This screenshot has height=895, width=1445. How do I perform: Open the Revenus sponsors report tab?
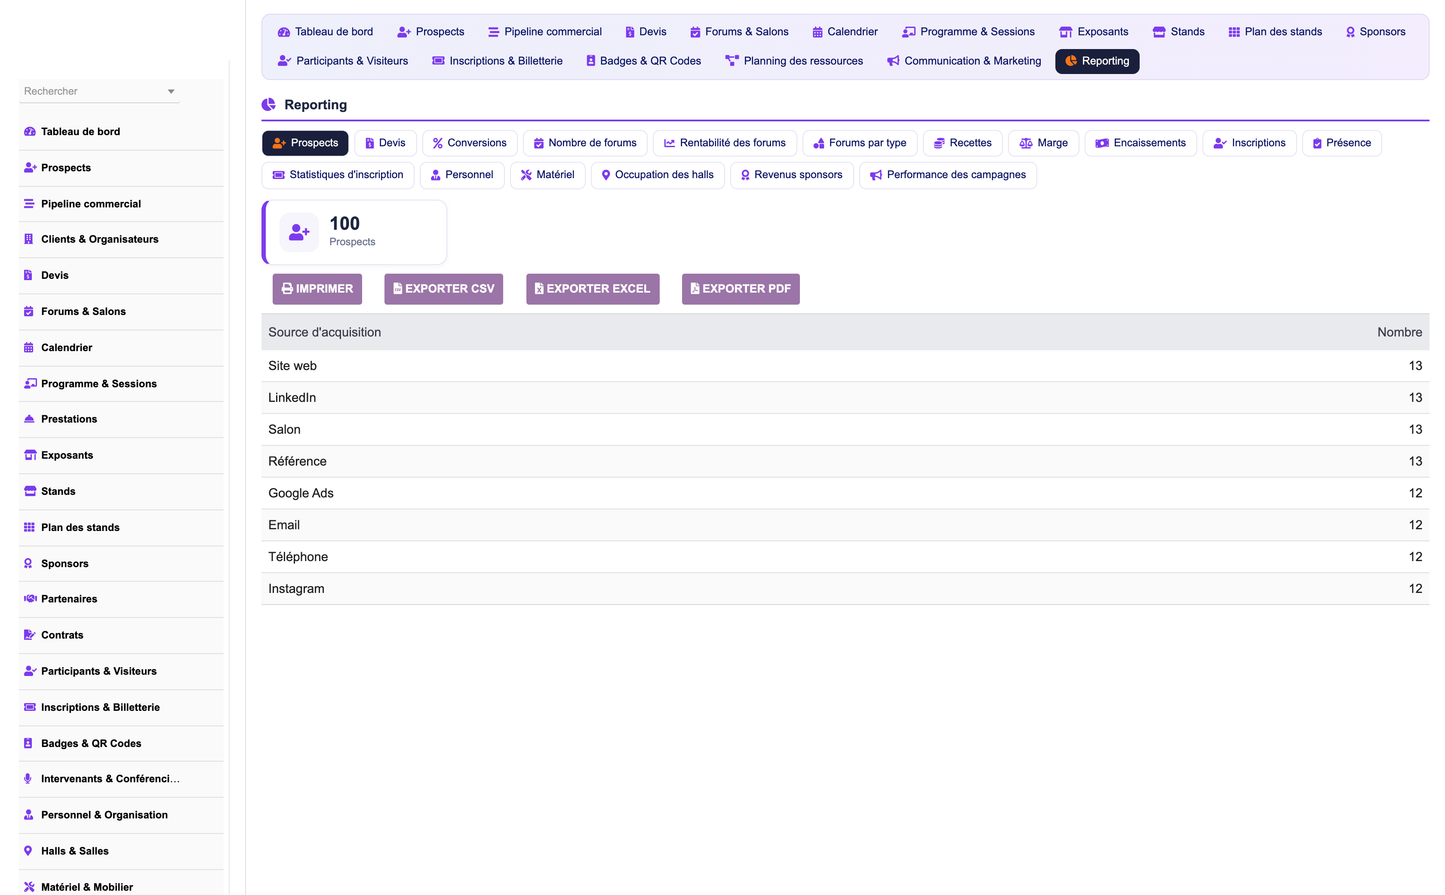(792, 175)
